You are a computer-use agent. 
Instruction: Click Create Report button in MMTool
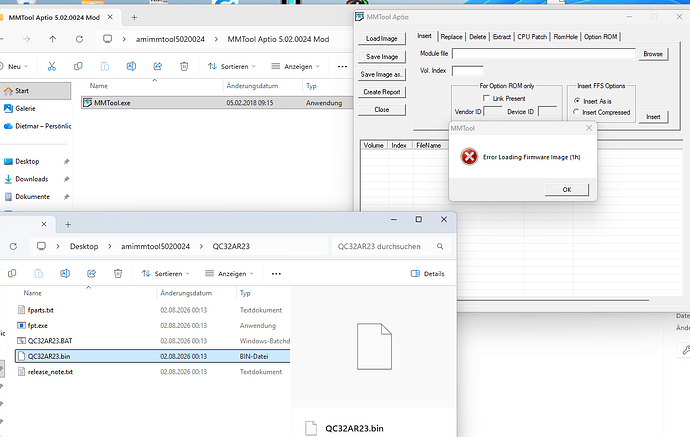coord(382,92)
